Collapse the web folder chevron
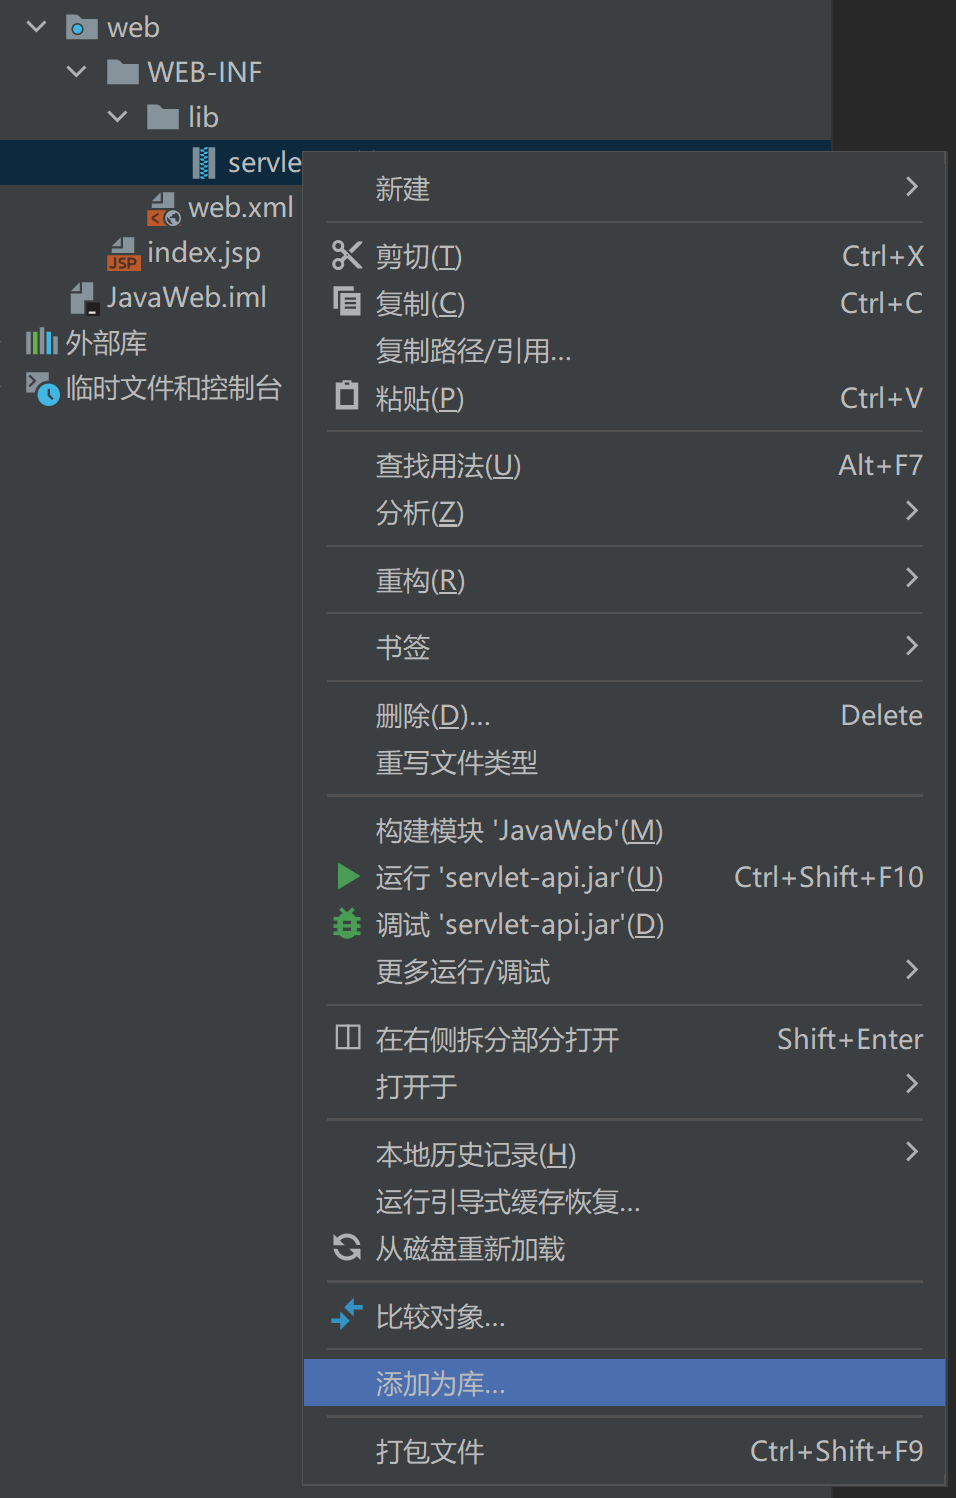 click(x=37, y=27)
